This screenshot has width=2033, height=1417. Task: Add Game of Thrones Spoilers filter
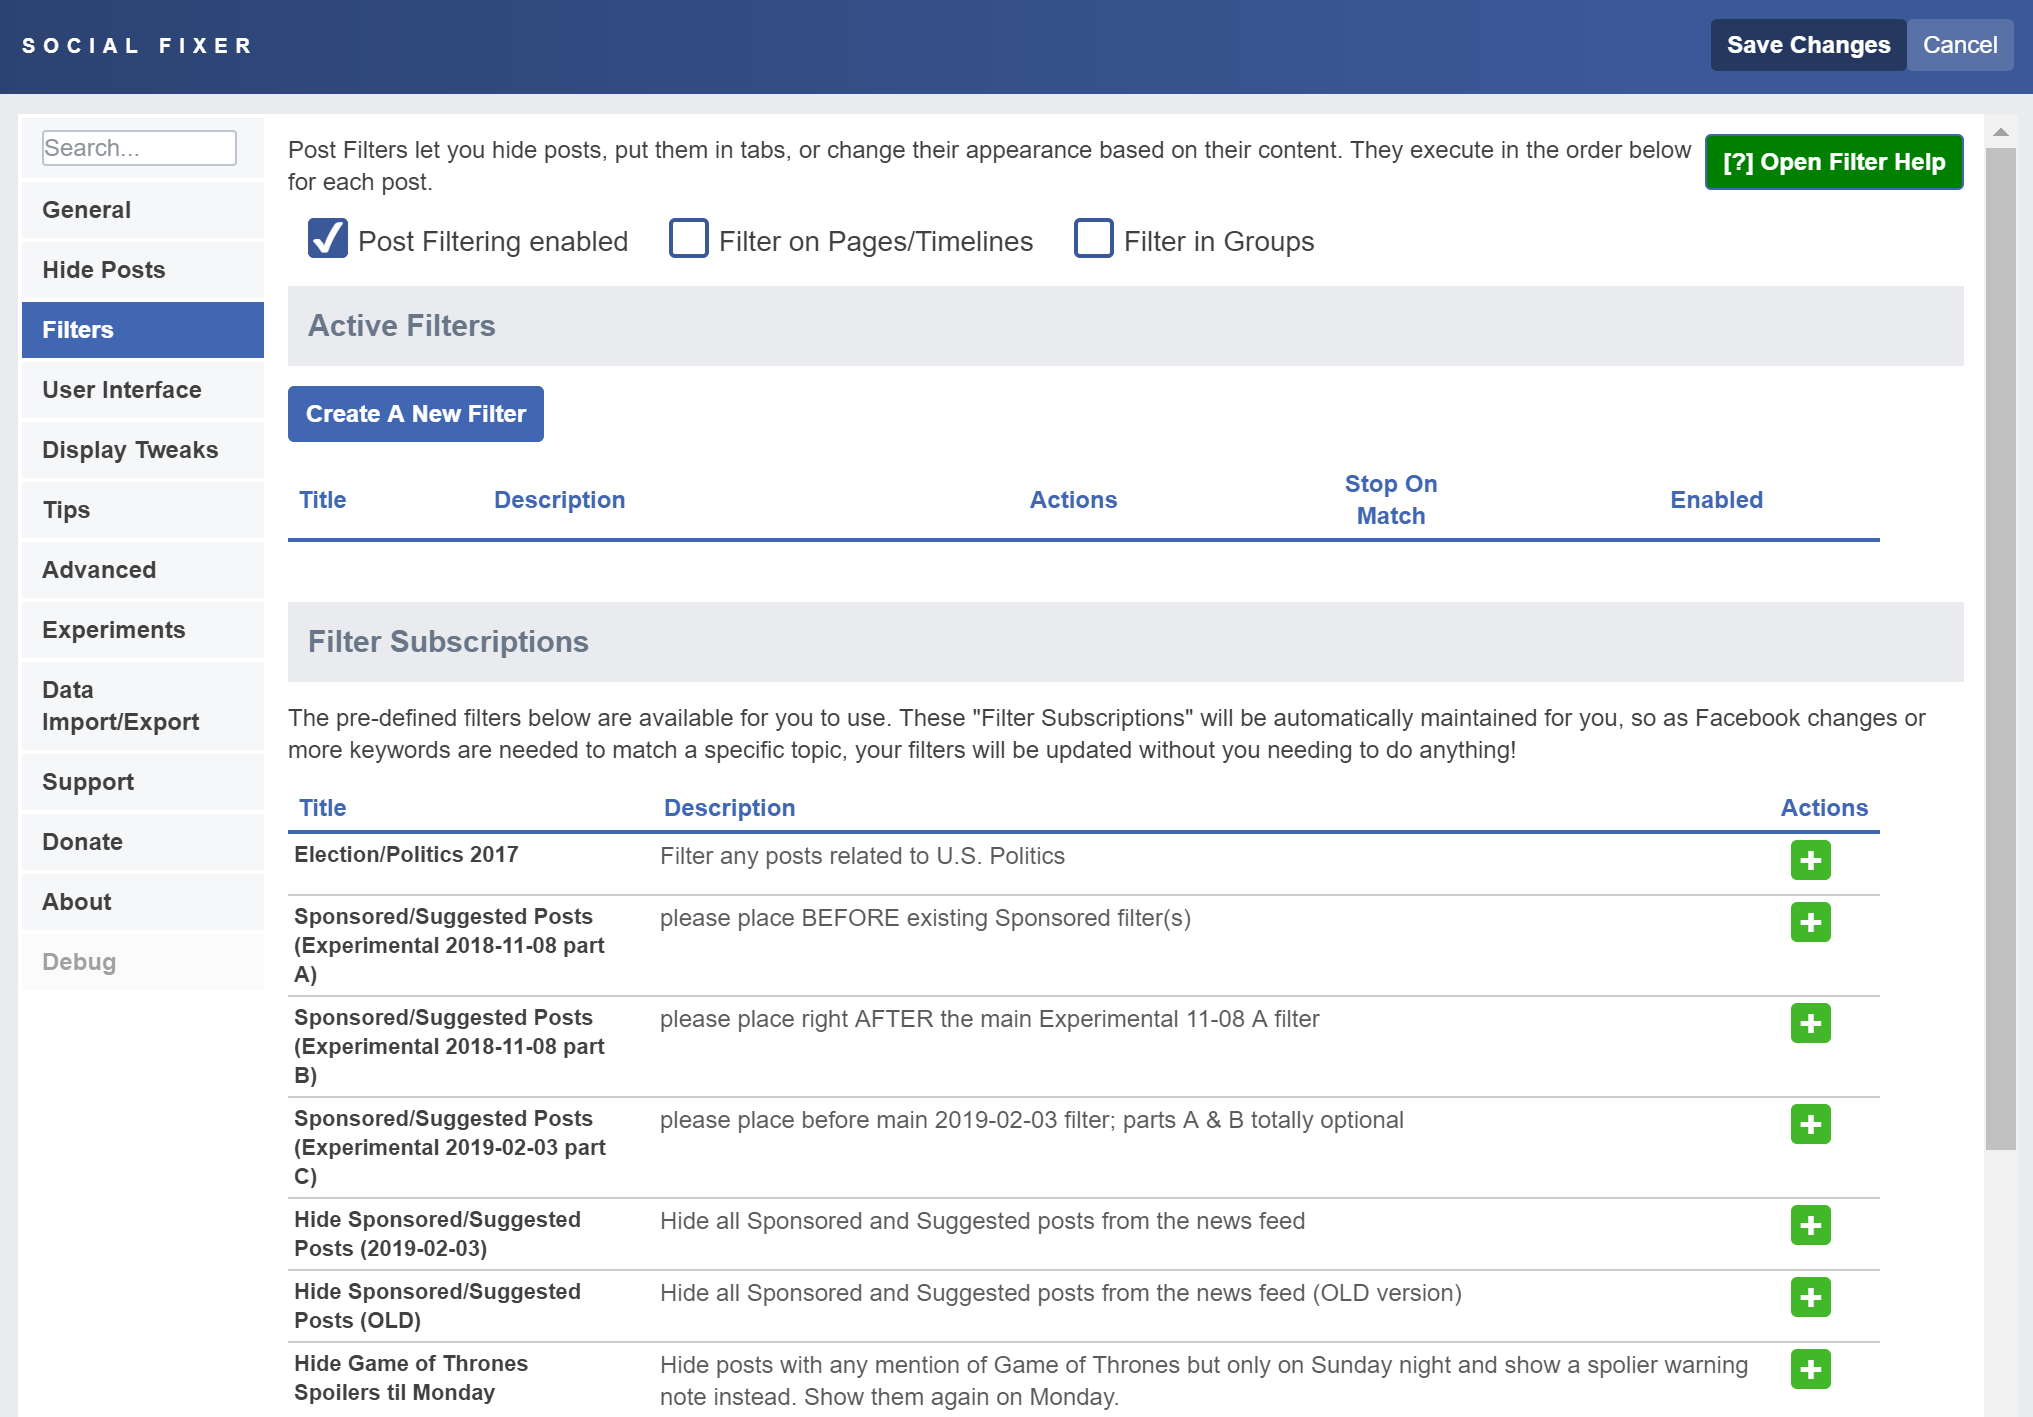click(x=1810, y=1369)
